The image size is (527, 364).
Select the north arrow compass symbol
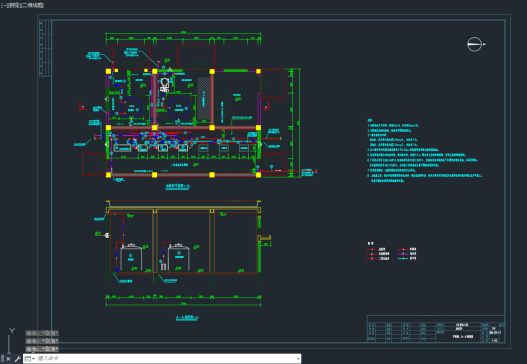[x=476, y=44]
